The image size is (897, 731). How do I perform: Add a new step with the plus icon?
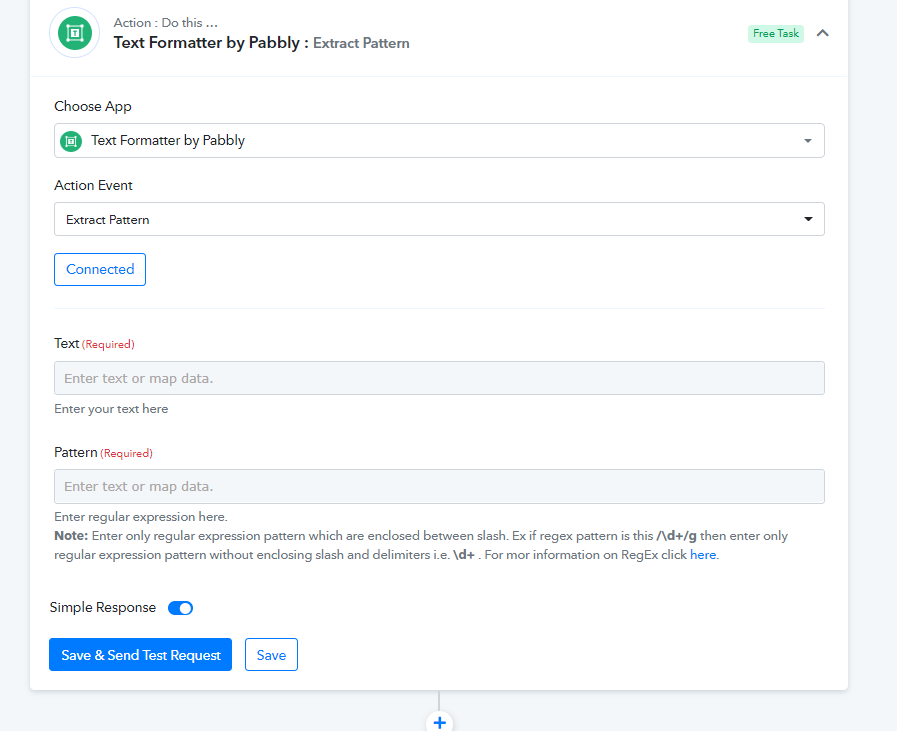click(439, 721)
